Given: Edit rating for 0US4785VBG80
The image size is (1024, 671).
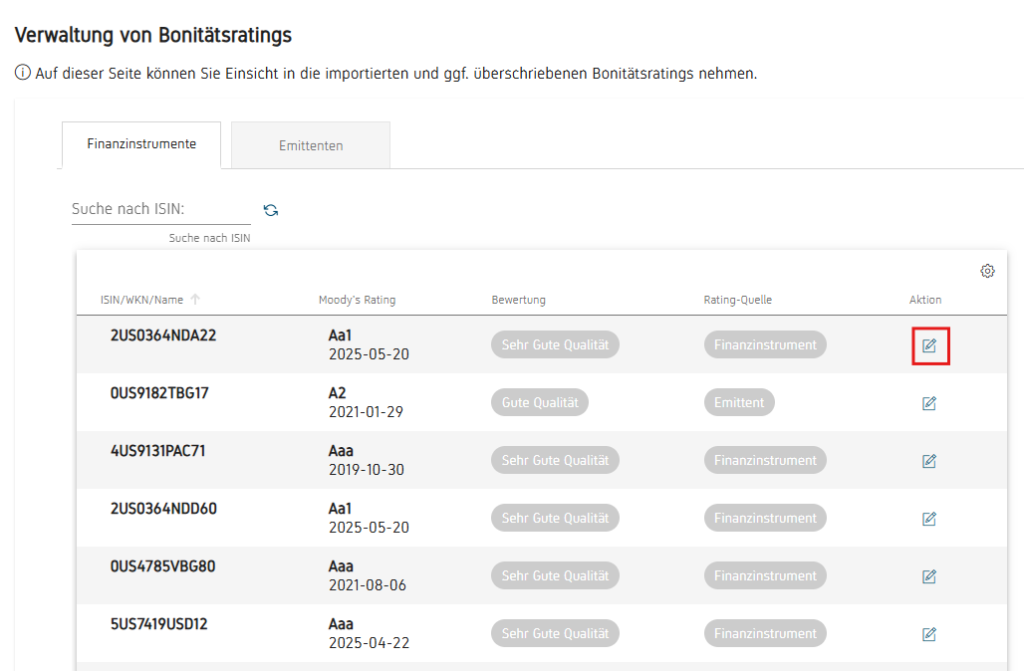Looking at the screenshot, I should (x=929, y=576).
